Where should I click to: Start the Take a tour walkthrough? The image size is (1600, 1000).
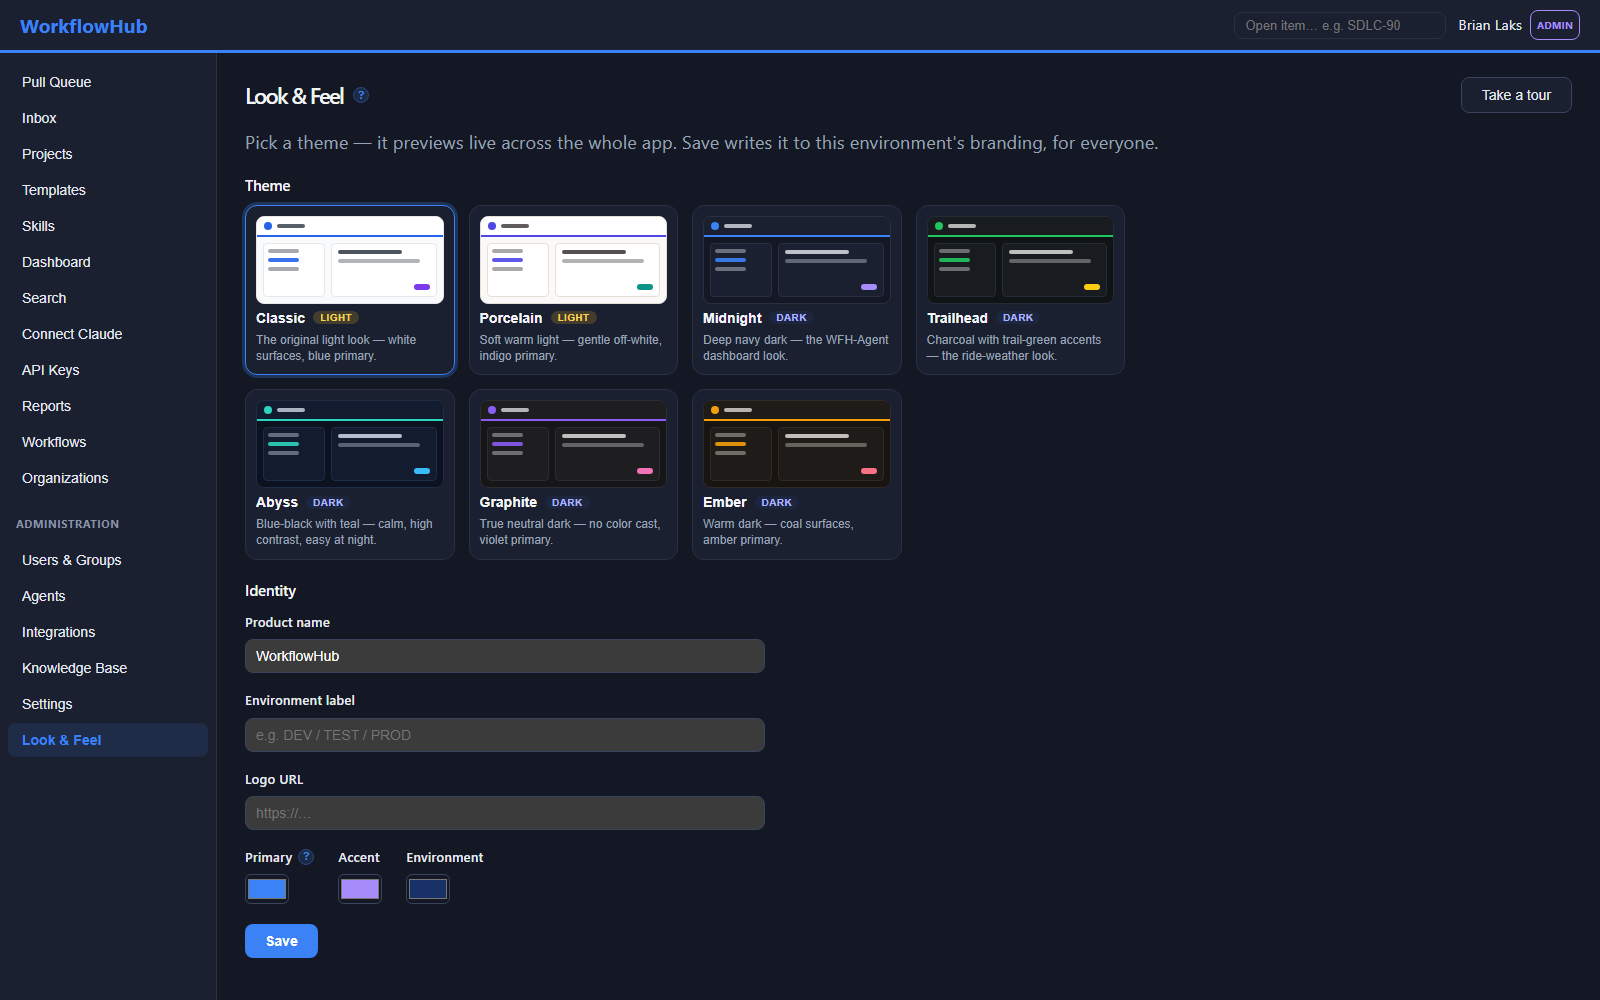[x=1516, y=95]
